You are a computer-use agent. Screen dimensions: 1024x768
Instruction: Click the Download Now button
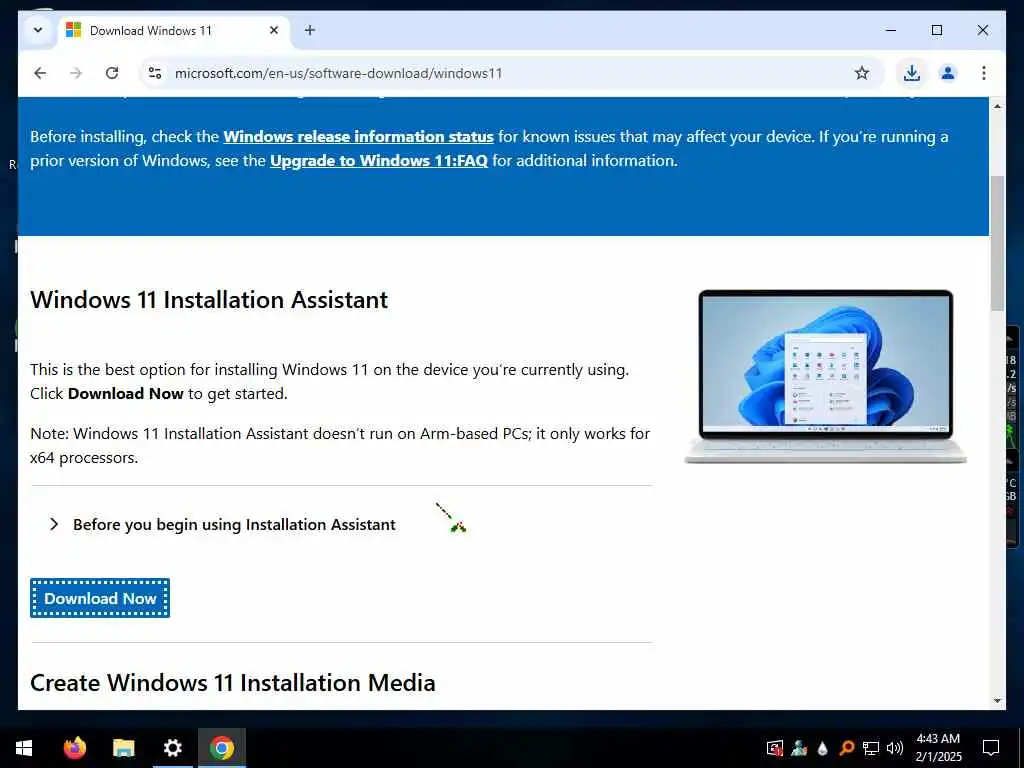(100, 598)
